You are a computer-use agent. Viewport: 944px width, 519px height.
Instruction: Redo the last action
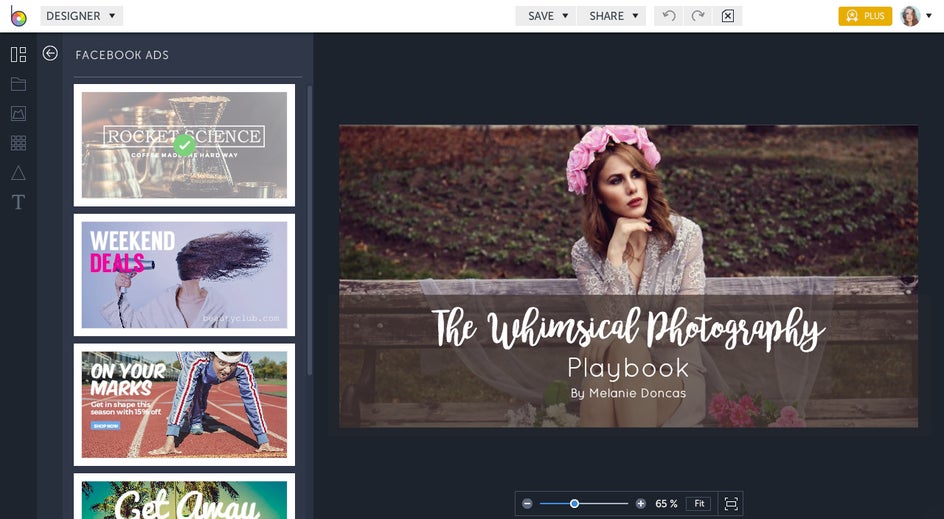coord(698,16)
